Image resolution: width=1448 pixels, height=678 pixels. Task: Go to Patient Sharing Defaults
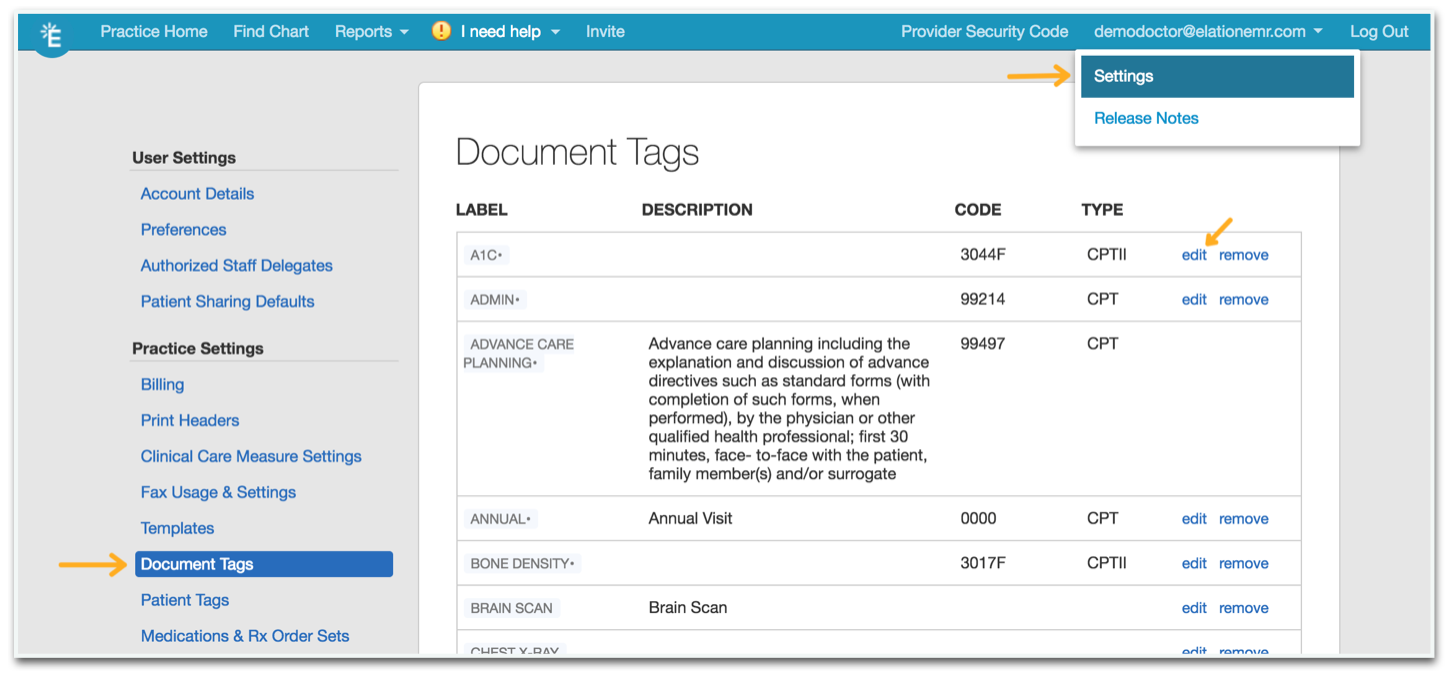(x=227, y=301)
